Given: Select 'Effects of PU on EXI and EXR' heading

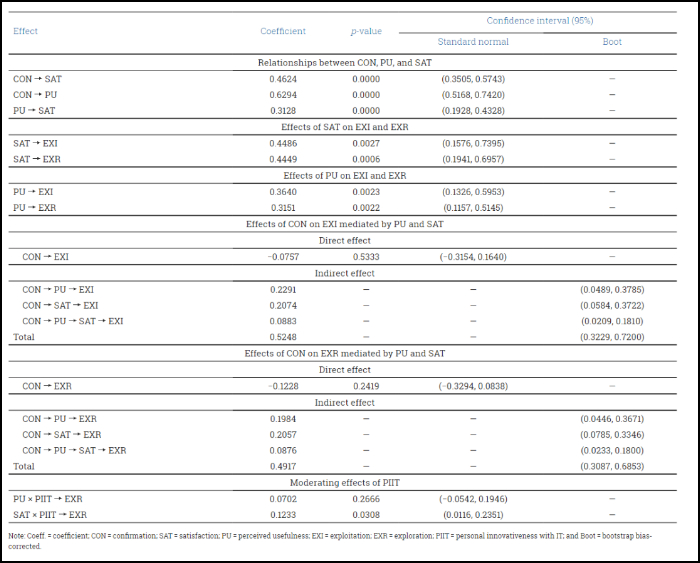Looking at the screenshot, I should (345, 176).
